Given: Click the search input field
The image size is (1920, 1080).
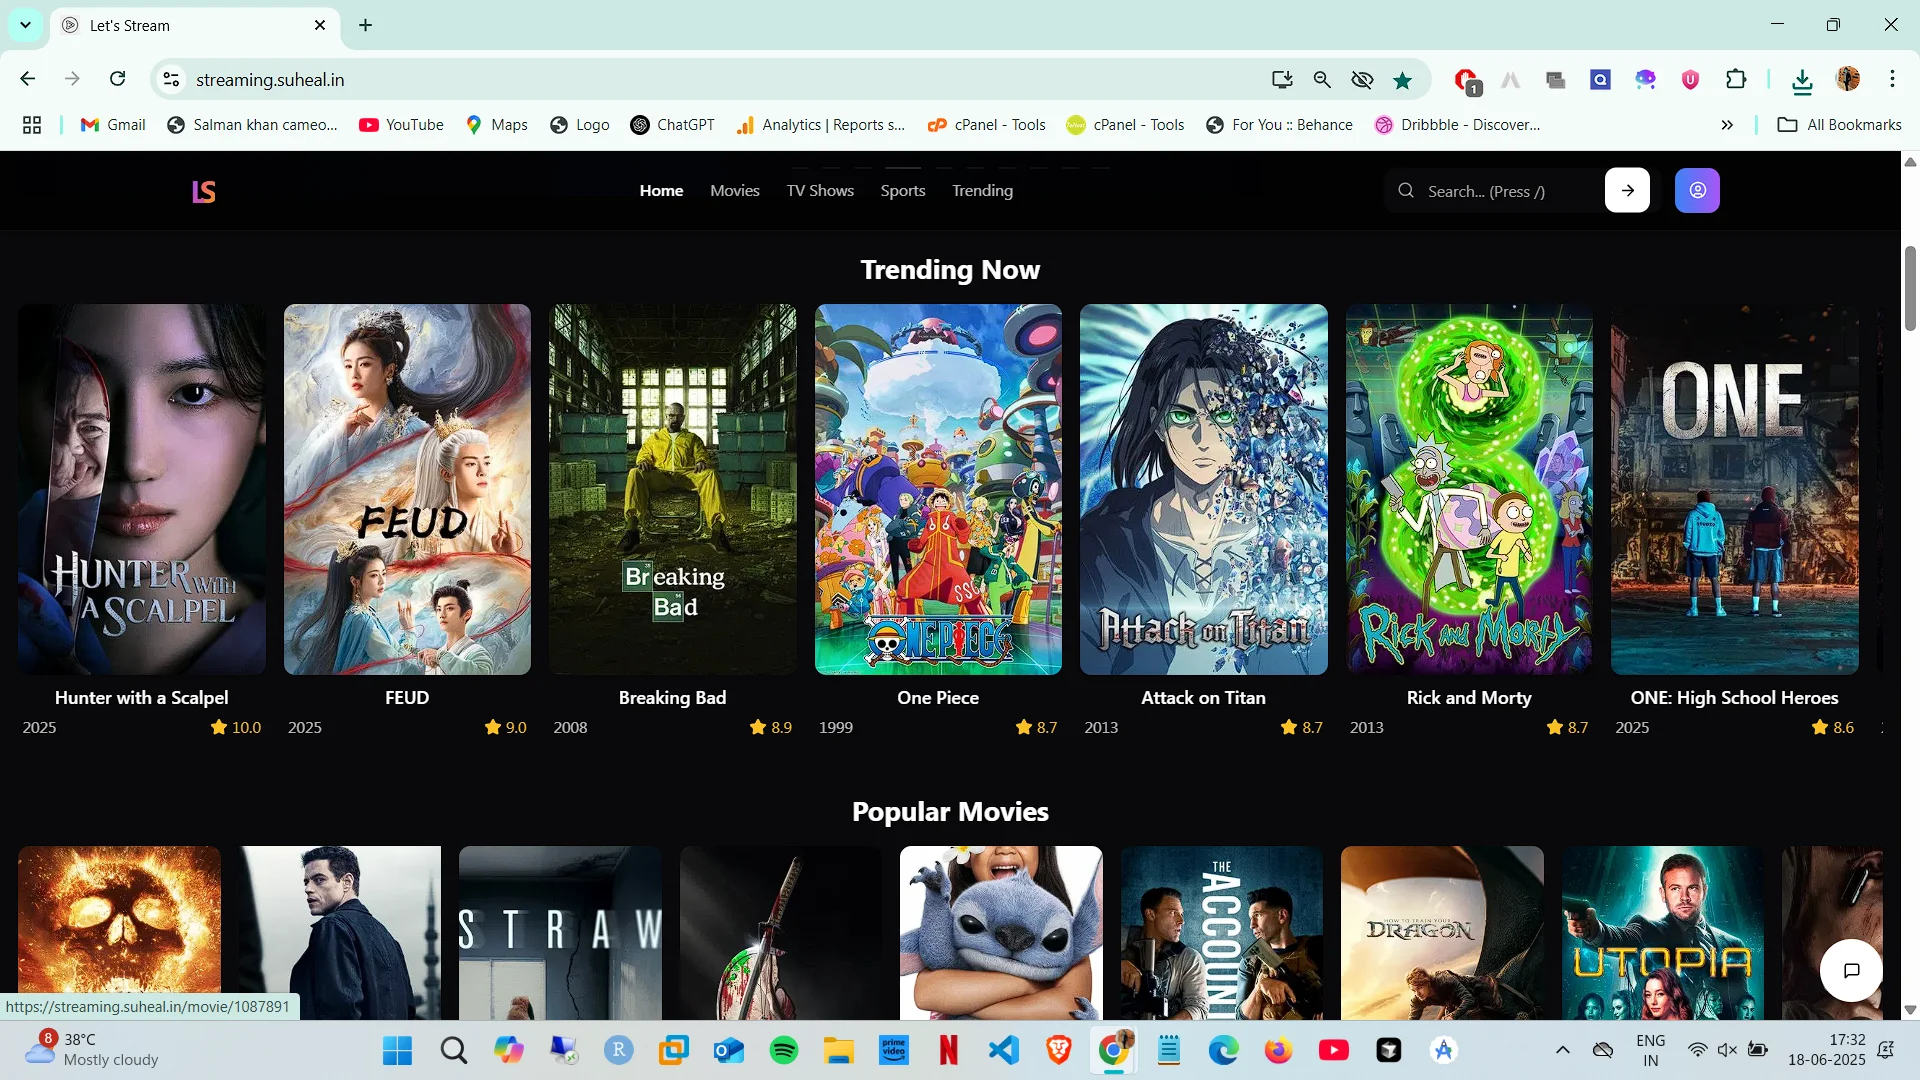Looking at the screenshot, I should [x=1495, y=191].
